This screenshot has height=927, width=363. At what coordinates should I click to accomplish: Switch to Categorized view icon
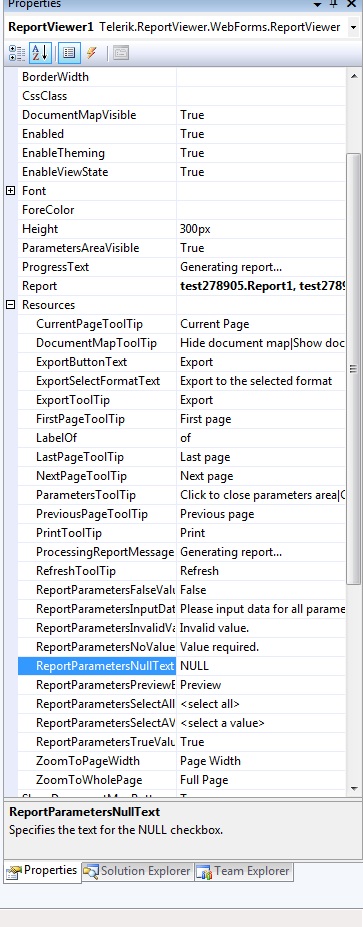pyautogui.click(x=17, y=53)
